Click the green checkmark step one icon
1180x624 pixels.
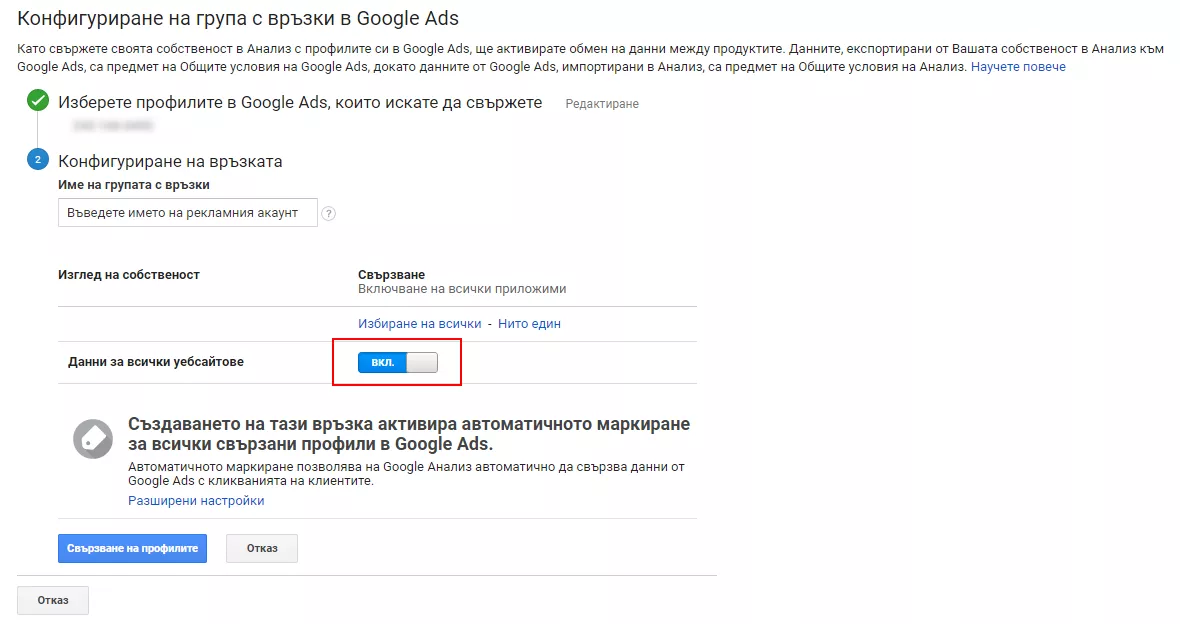pos(38,100)
